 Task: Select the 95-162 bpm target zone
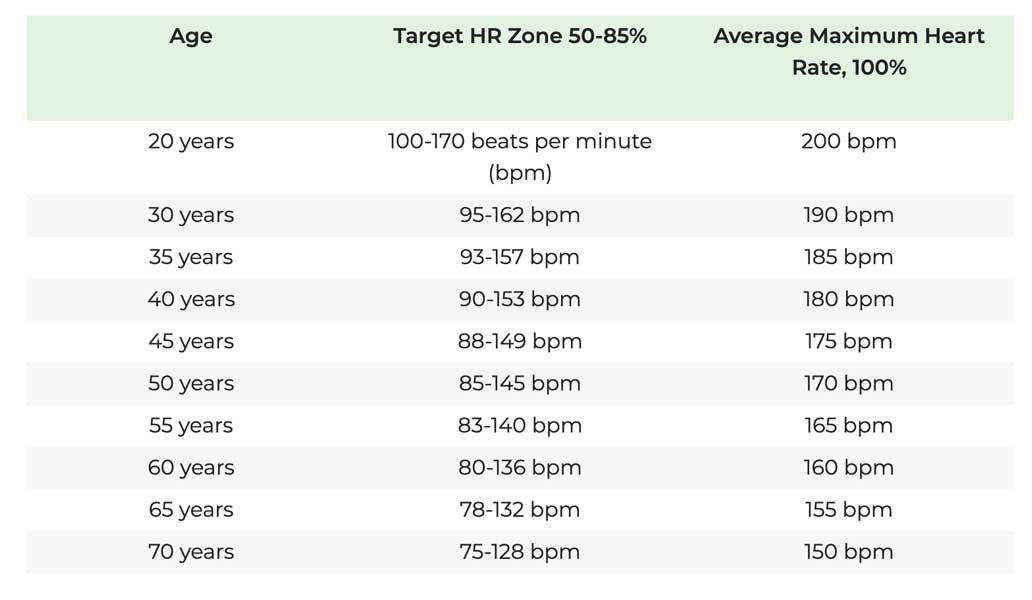pyautogui.click(x=519, y=215)
